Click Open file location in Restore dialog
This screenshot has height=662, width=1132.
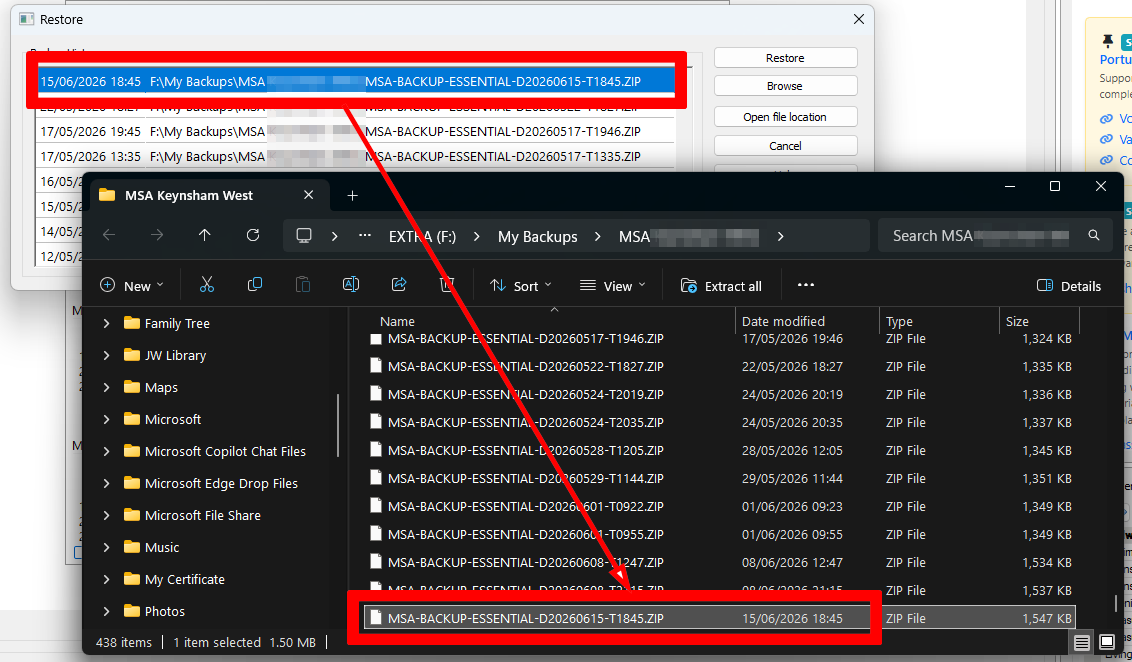point(785,117)
